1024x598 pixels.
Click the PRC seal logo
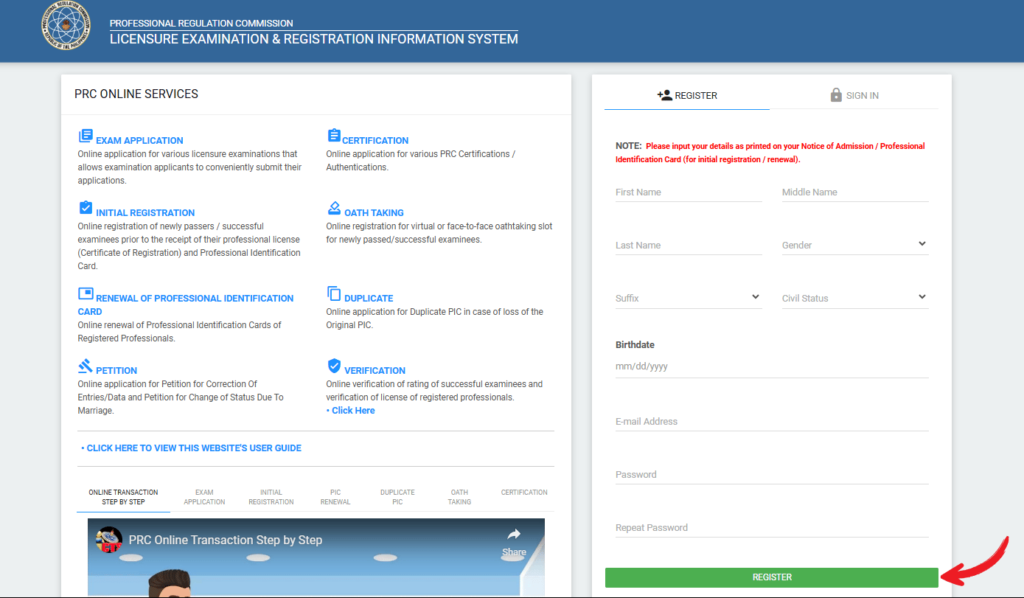[66, 26]
